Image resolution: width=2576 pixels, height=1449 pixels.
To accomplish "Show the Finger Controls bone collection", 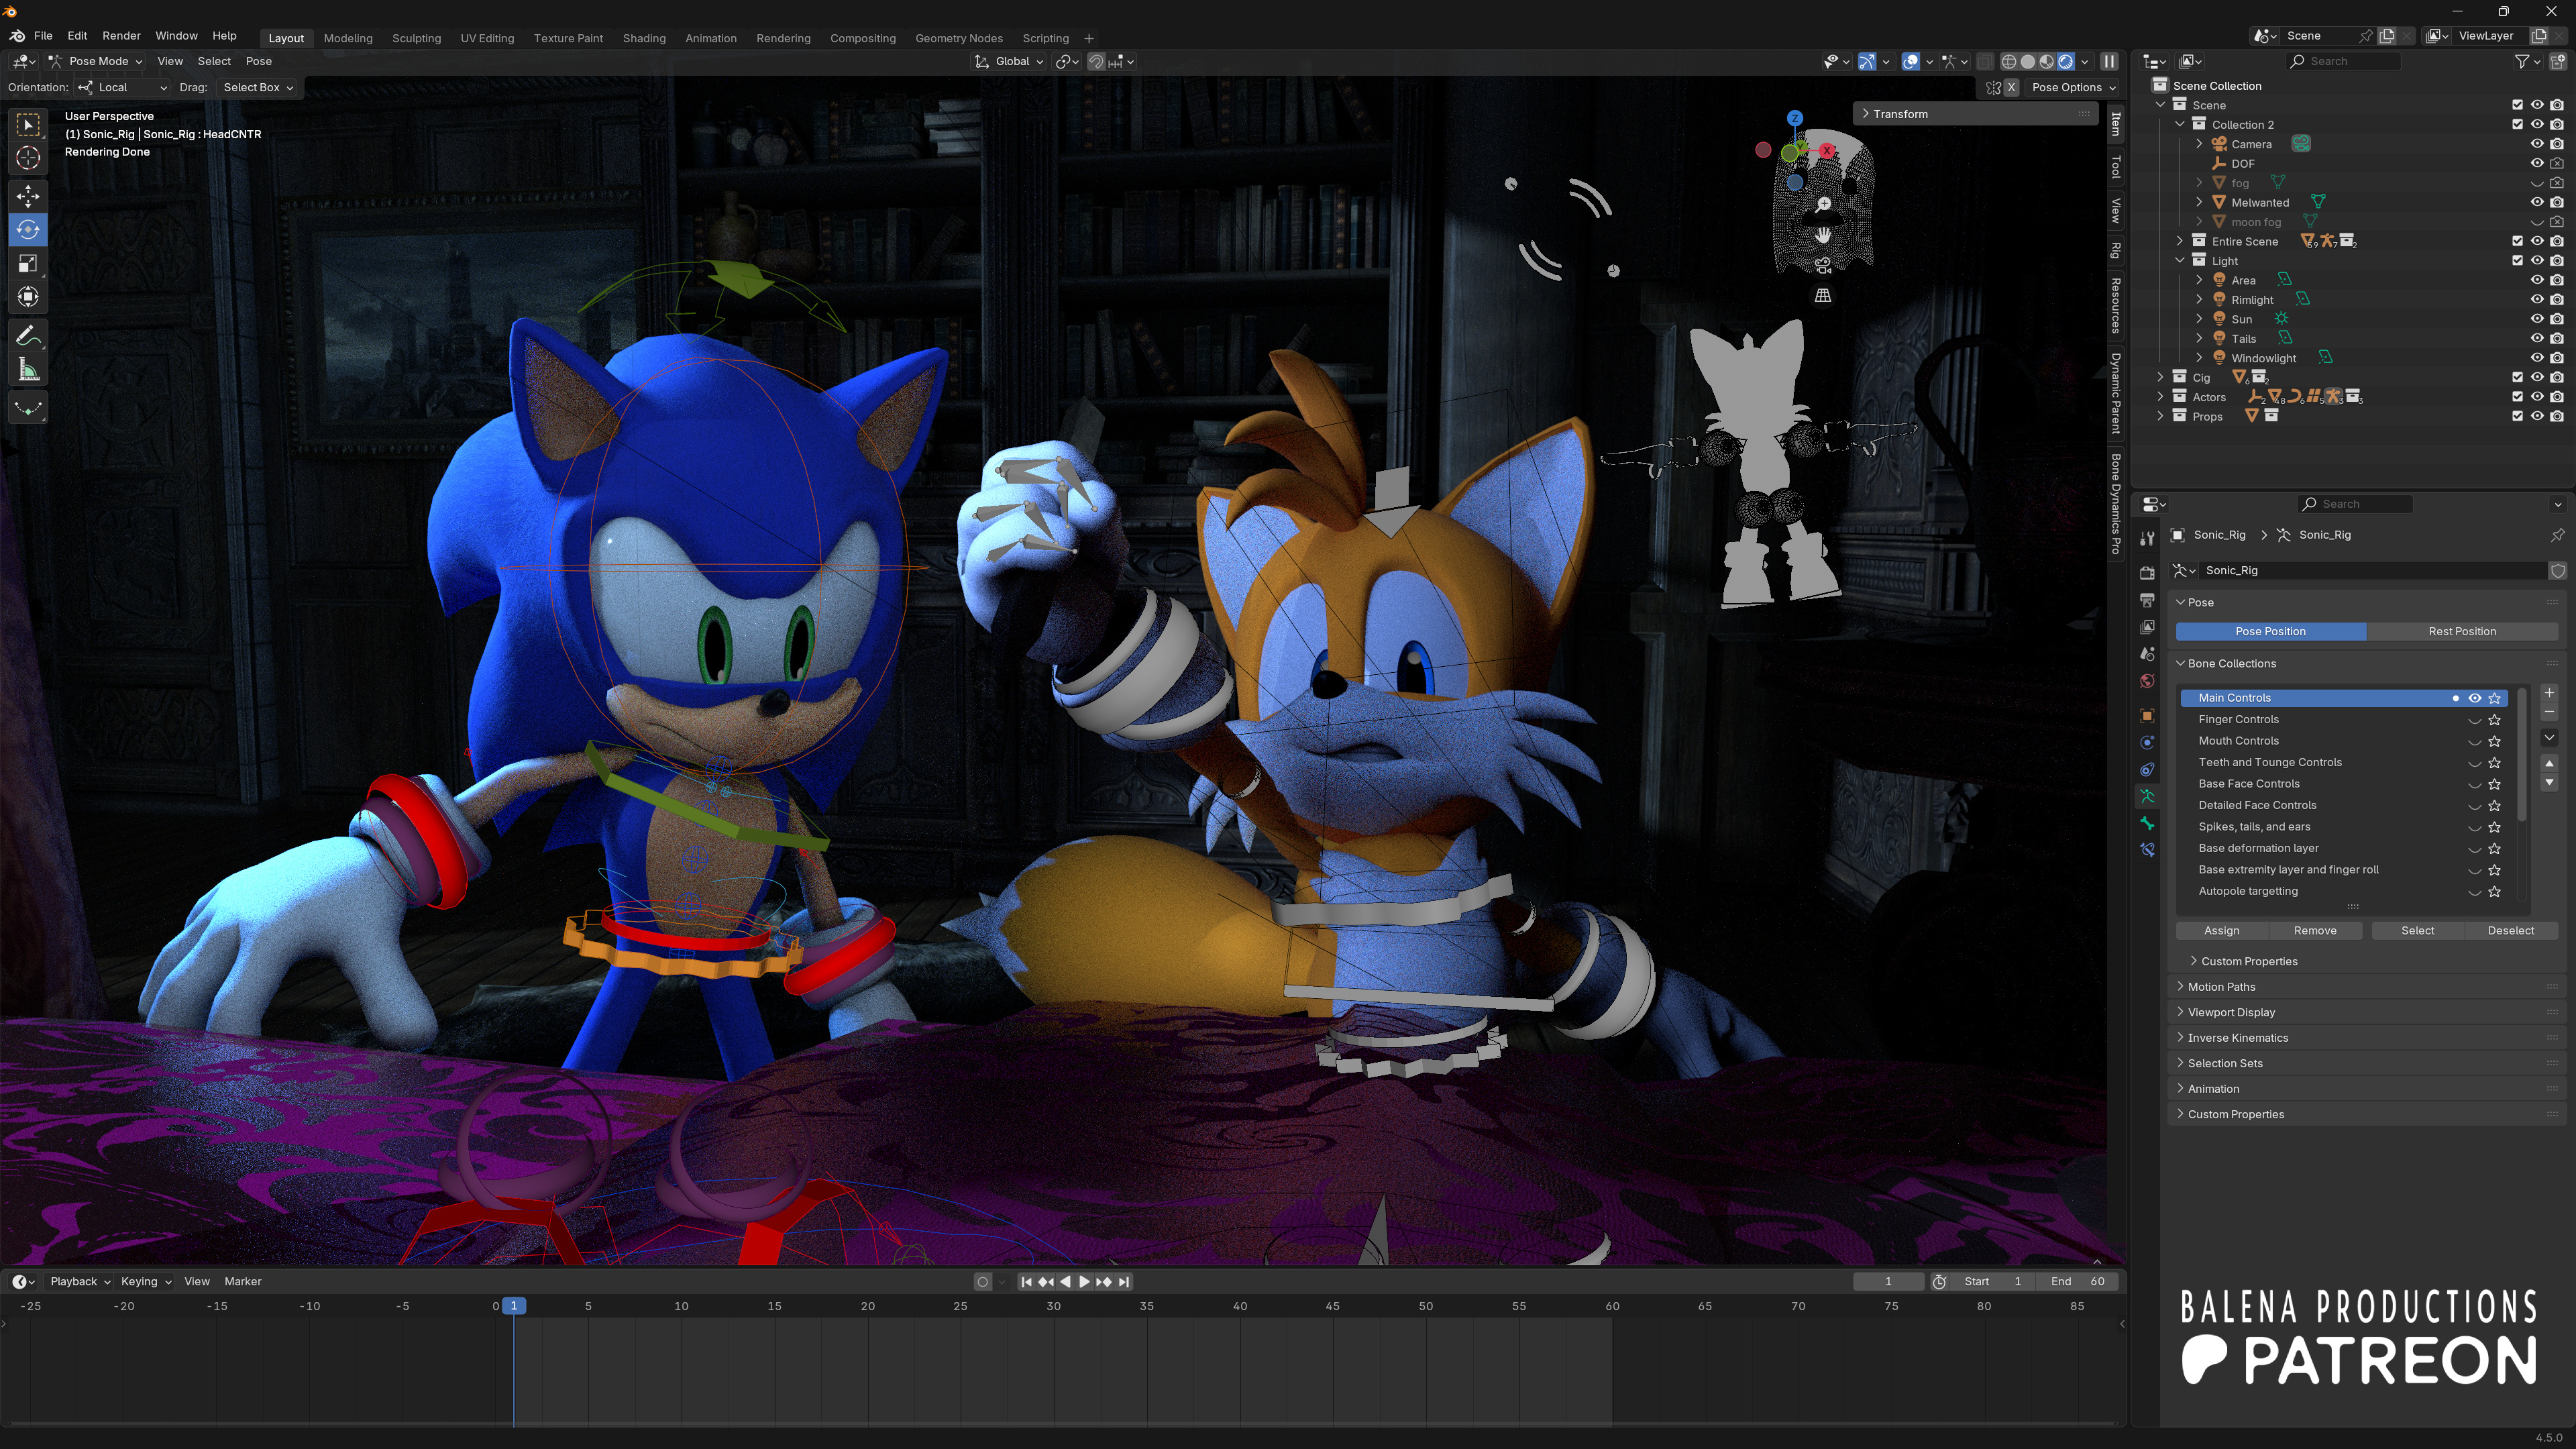I will [2475, 720].
